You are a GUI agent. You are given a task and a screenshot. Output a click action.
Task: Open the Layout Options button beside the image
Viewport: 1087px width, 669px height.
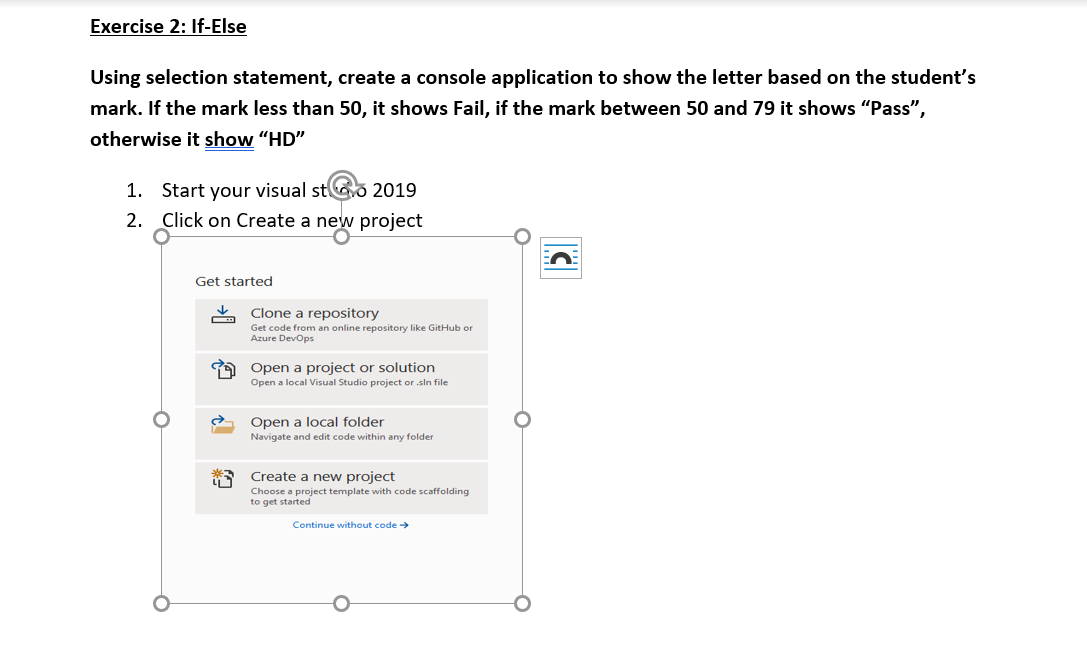tap(560, 257)
